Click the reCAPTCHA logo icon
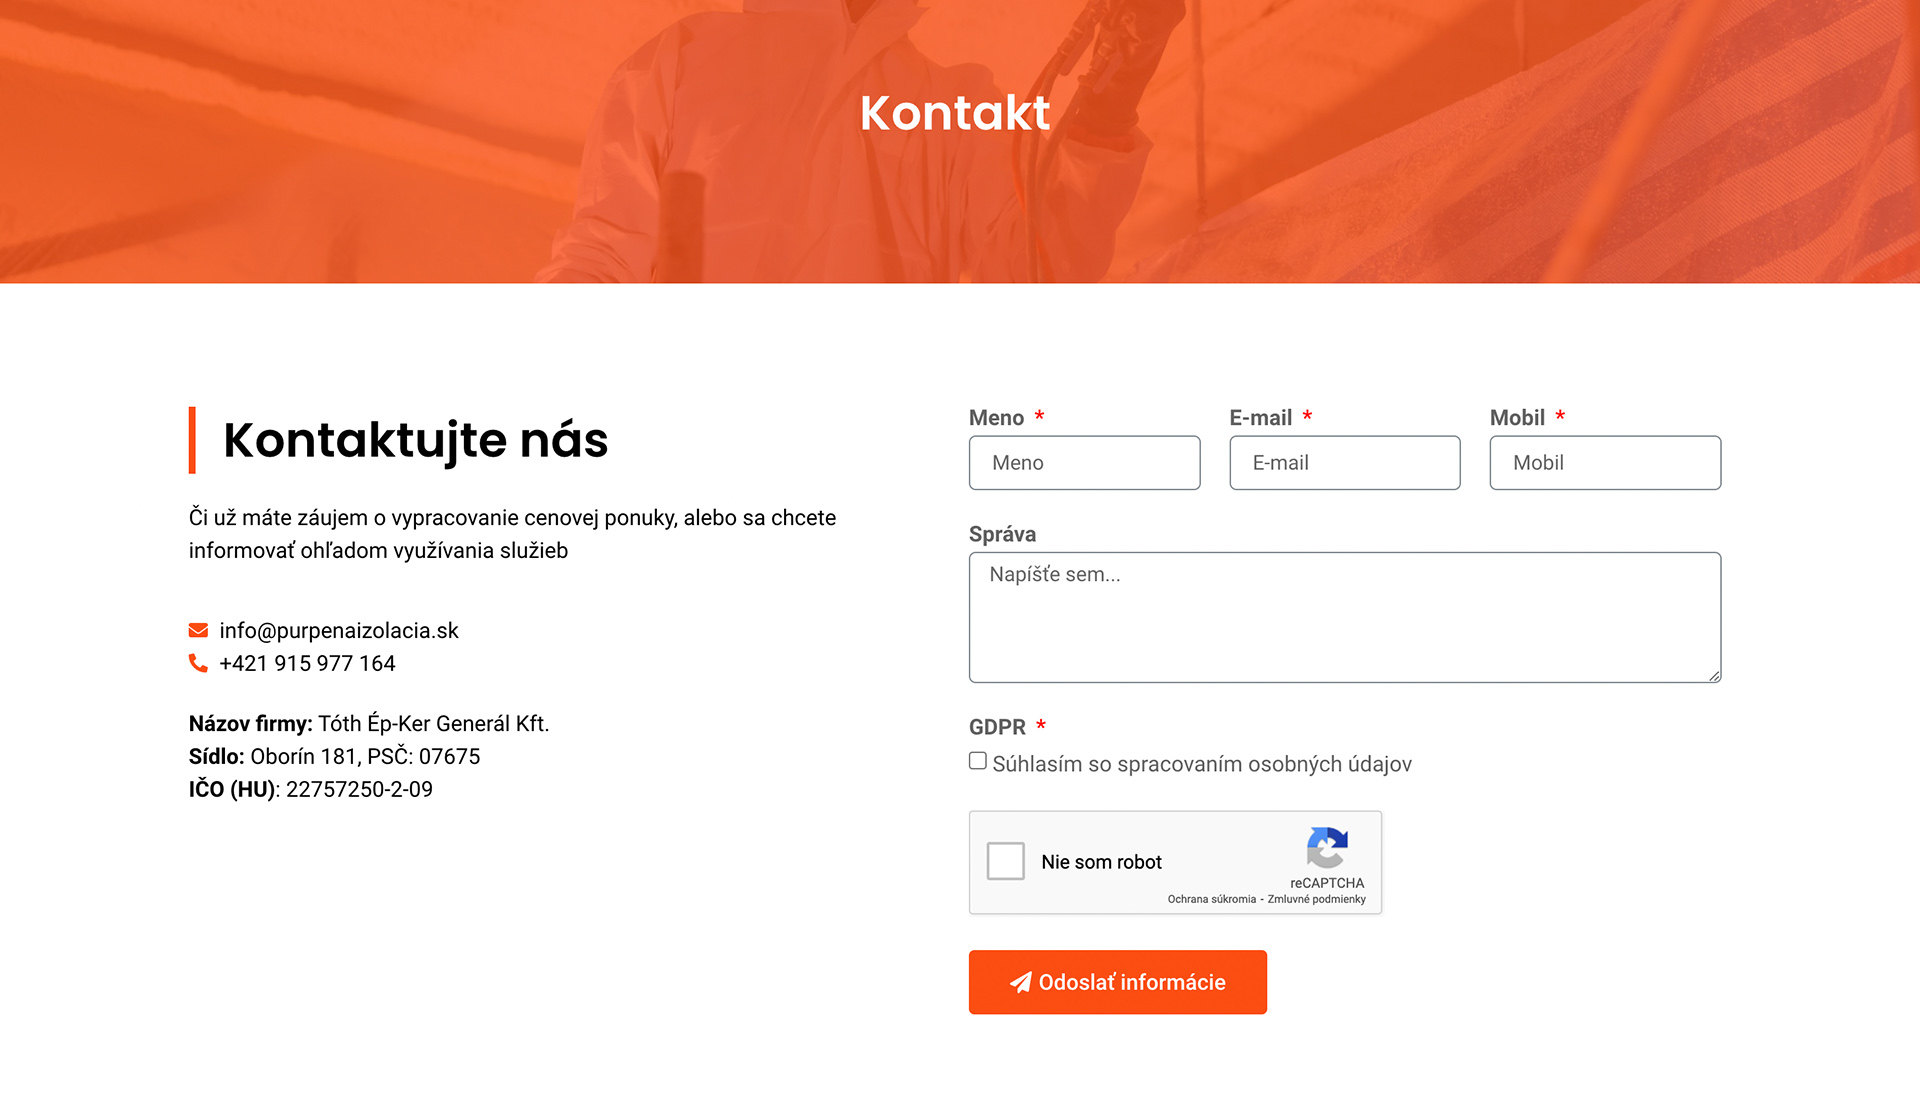This screenshot has height=1117, width=1920. point(1327,848)
